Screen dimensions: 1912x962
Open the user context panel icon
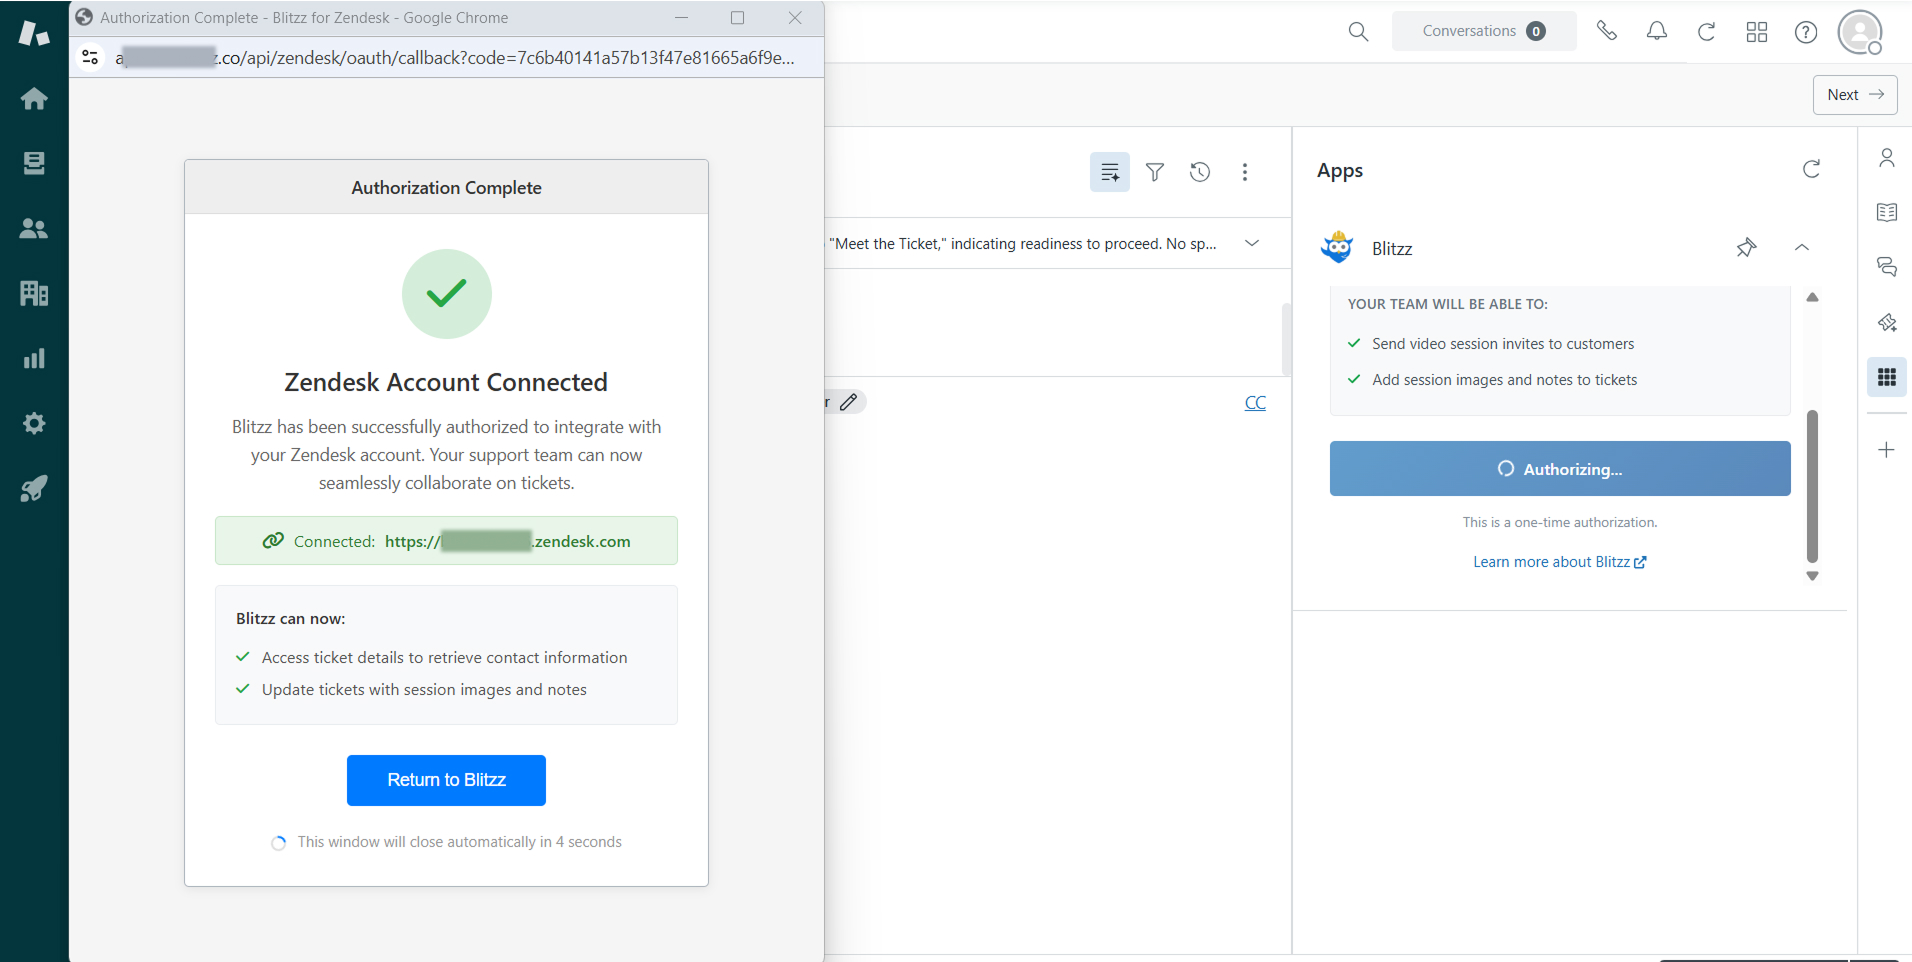coord(1887,158)
